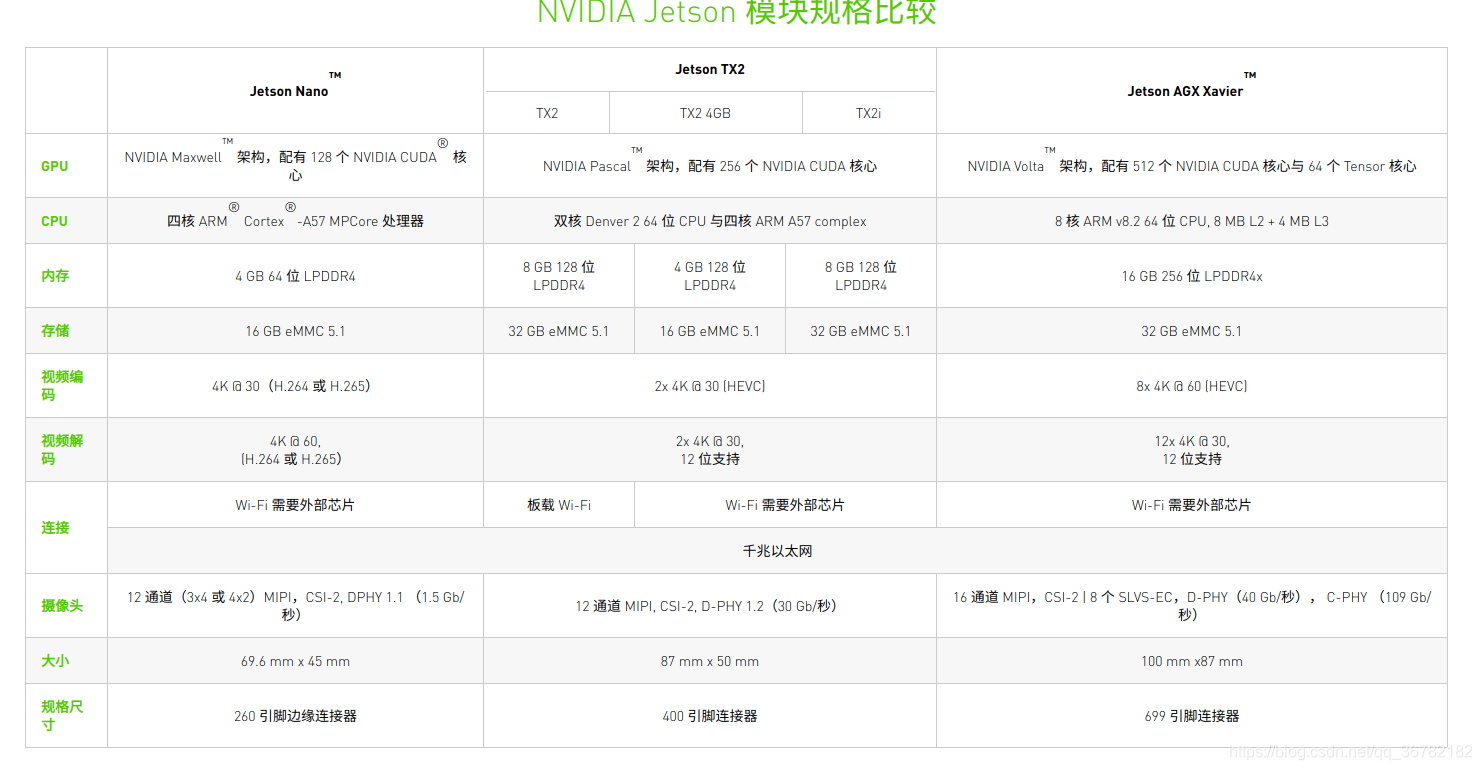Screen dimensions: 1482x770
Task: Click the NVIDIA Pascal 256 CUDA cores cell
Action: (x=710, y=166)
